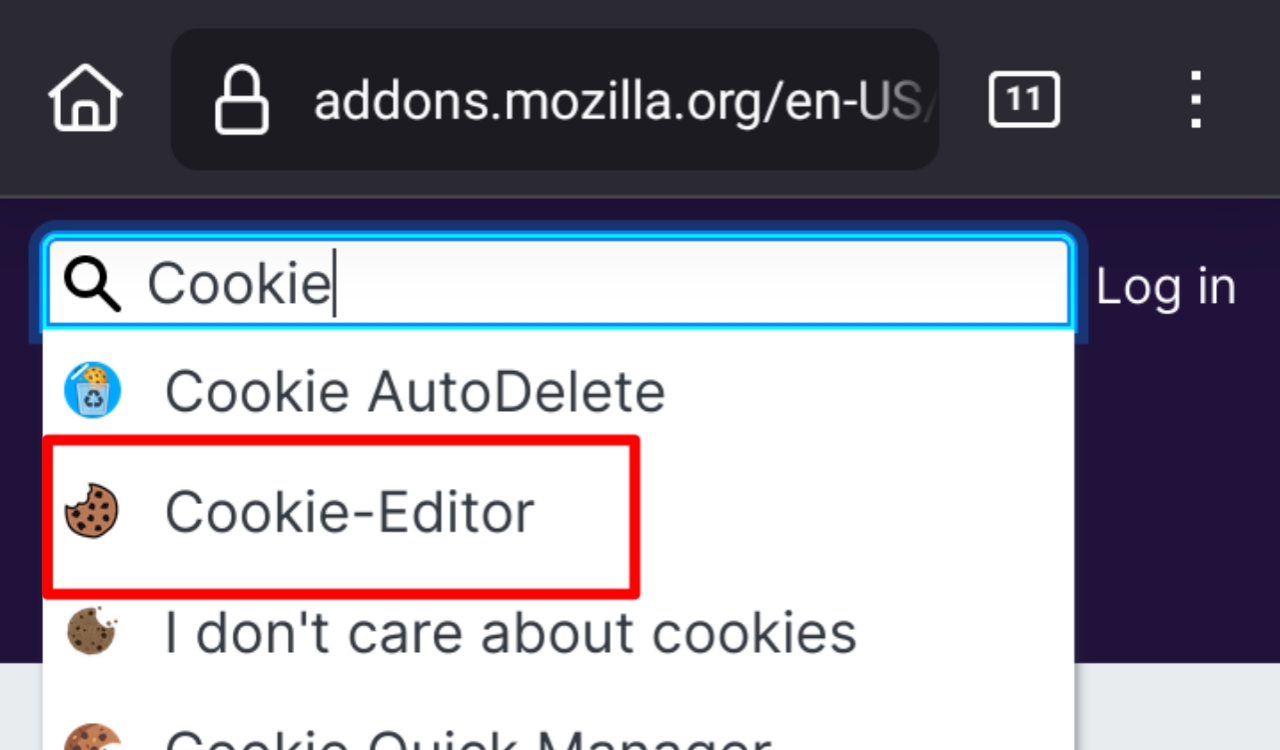The image size is (1280, 750).
Task: Click the magnifying glass search icon
Action: [92, 285]
